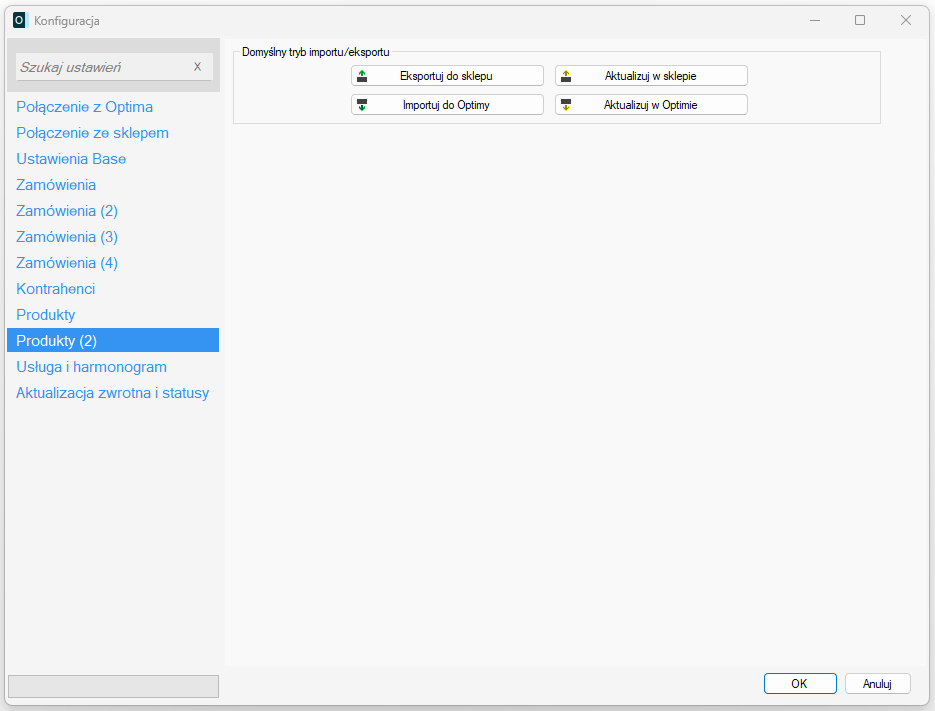The width and height of the screenshot is (935, 711).
Task: Click the green up-arrow icon on Eksportuj do sklepu
Action: [x=362, y=76]
